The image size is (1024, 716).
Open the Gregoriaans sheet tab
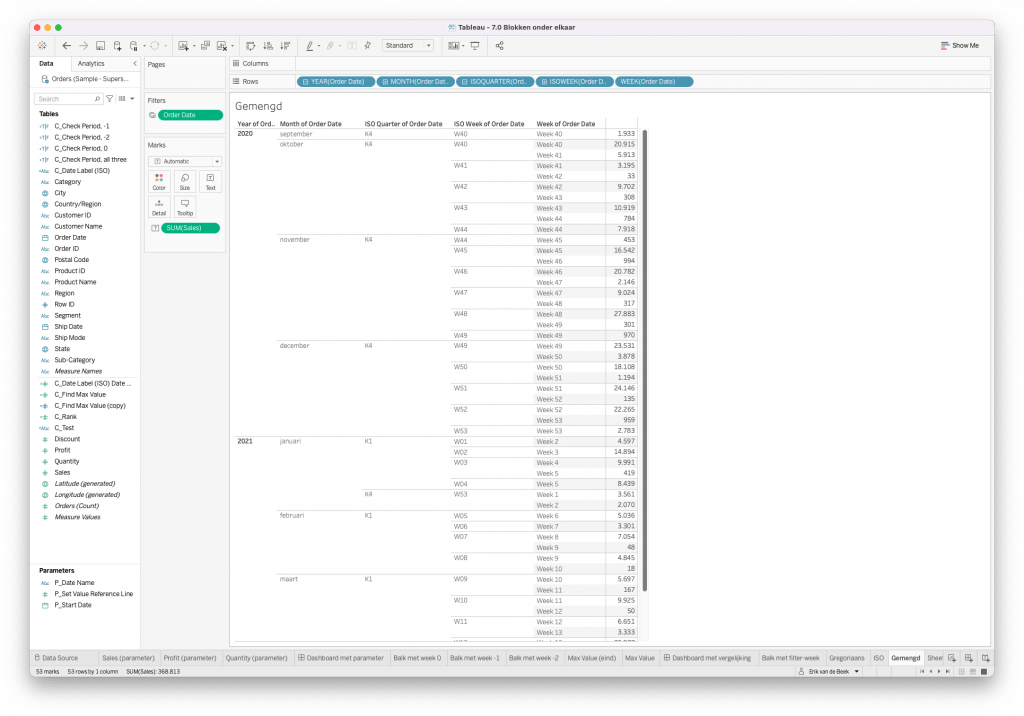coord(848,658)
